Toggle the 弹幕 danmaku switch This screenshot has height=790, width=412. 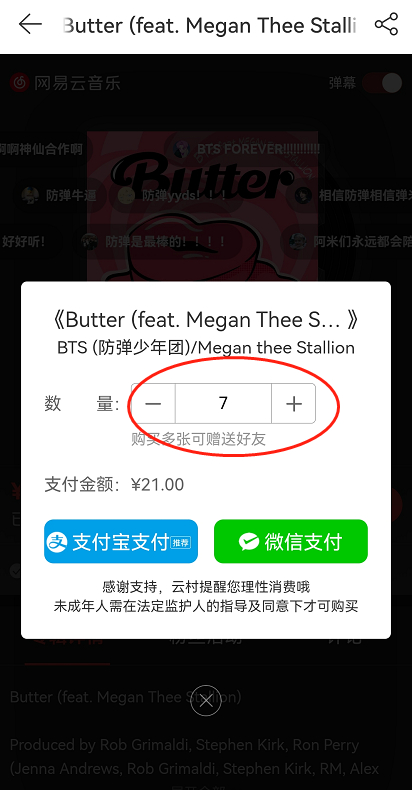[382, 83]
